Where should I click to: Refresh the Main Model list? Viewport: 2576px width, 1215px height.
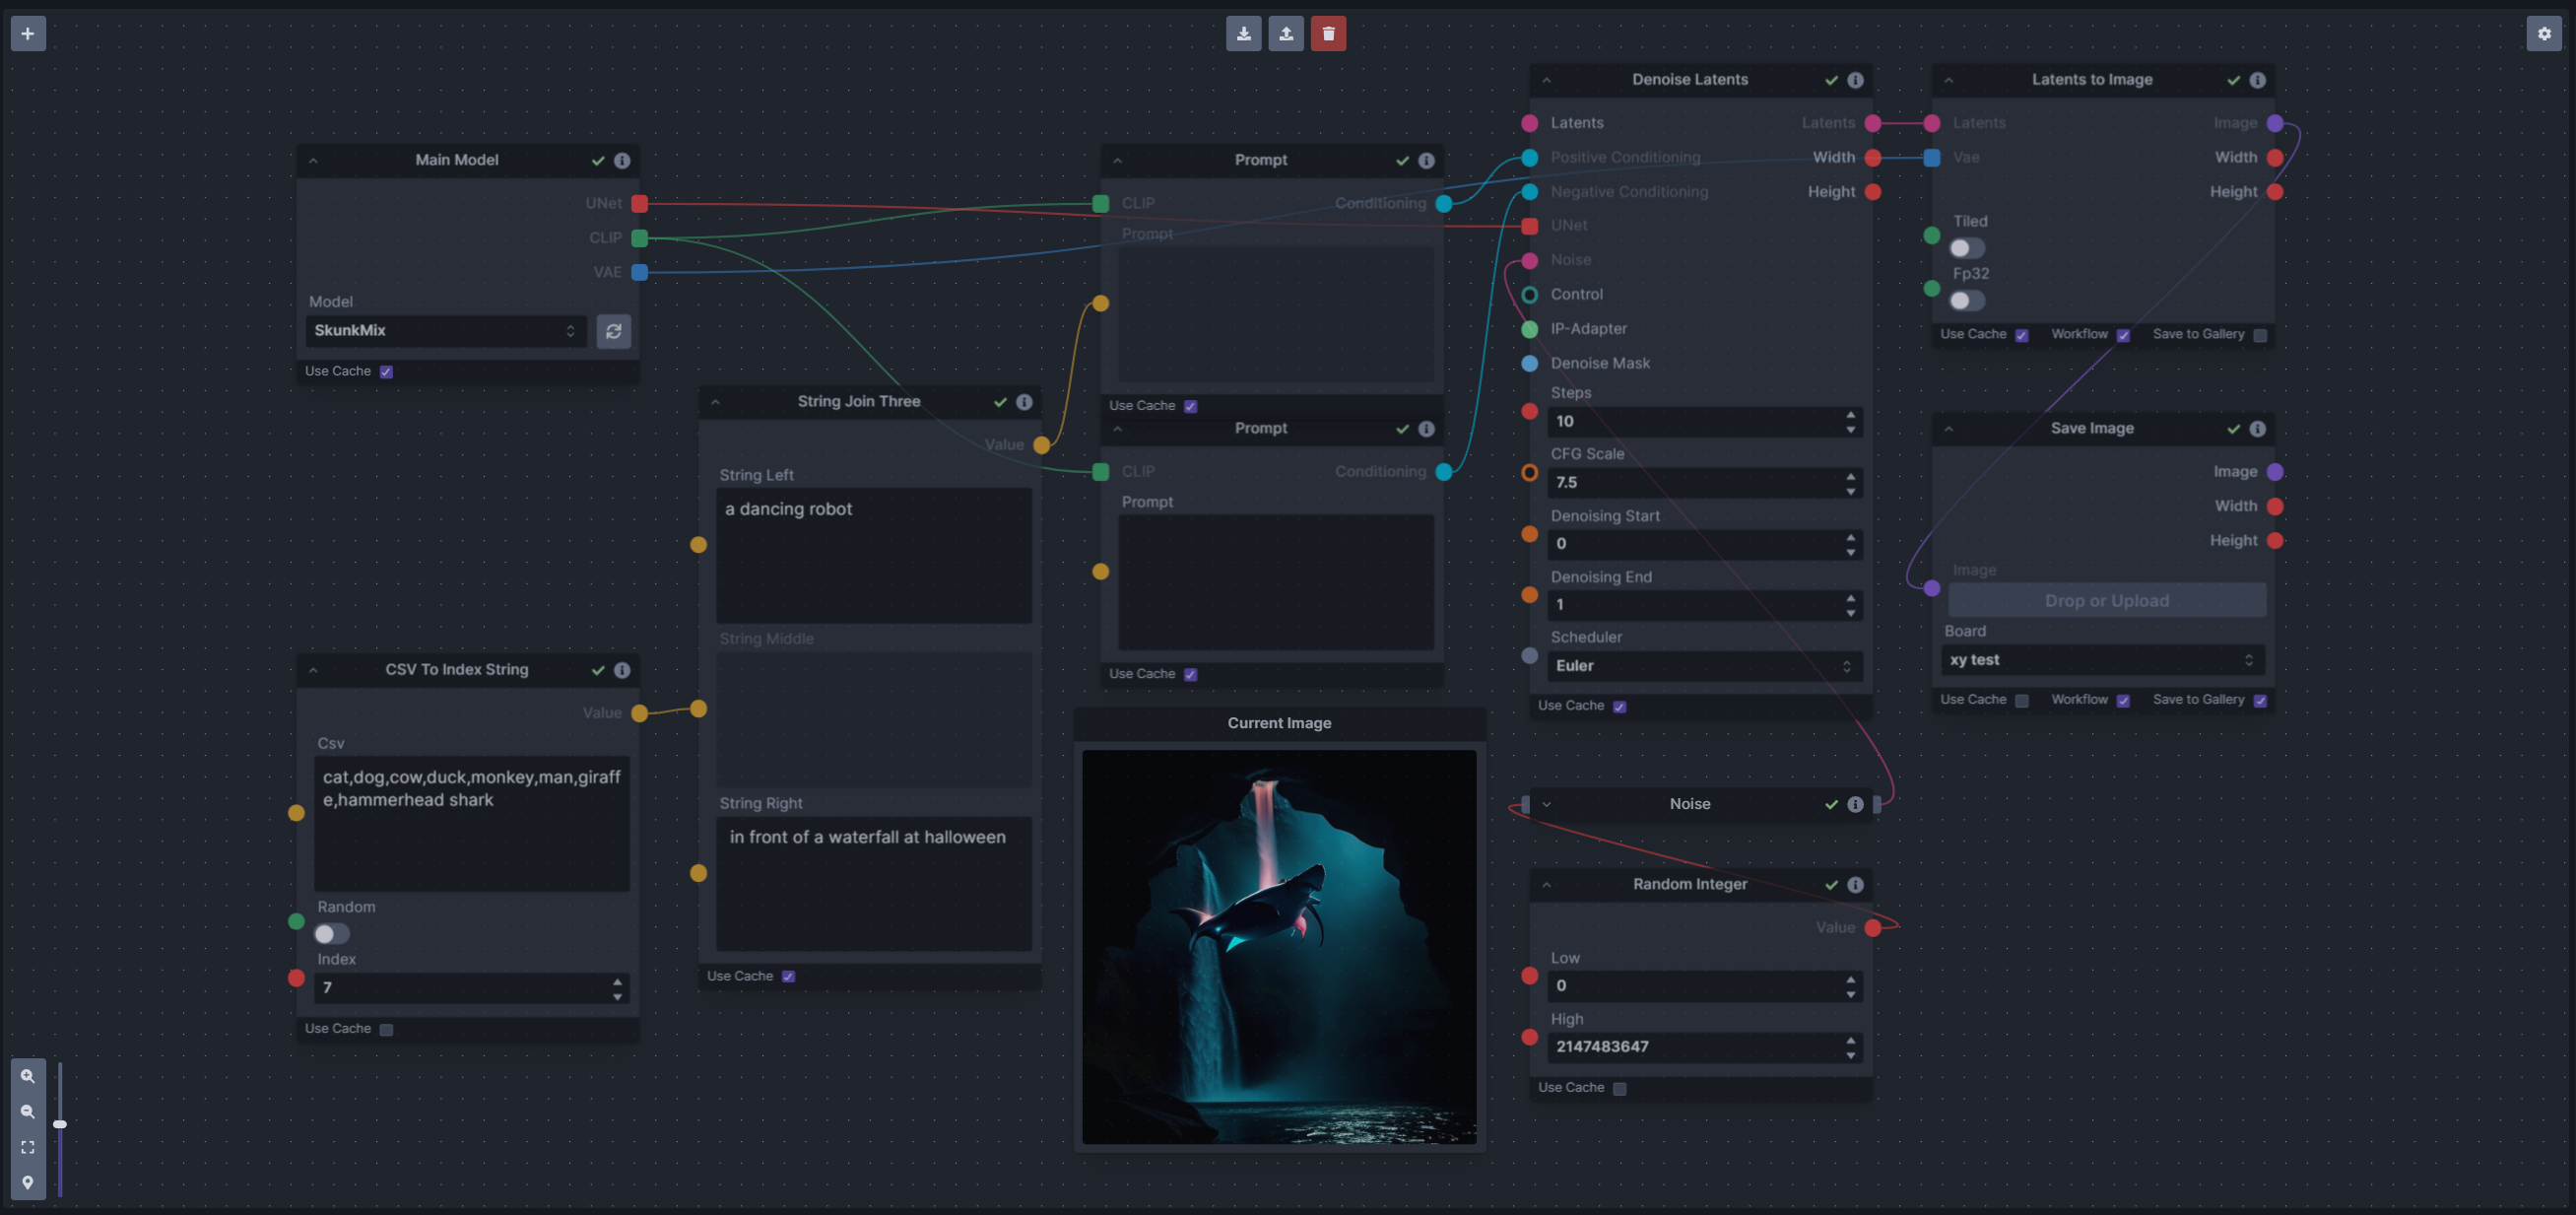click(613, 331)
